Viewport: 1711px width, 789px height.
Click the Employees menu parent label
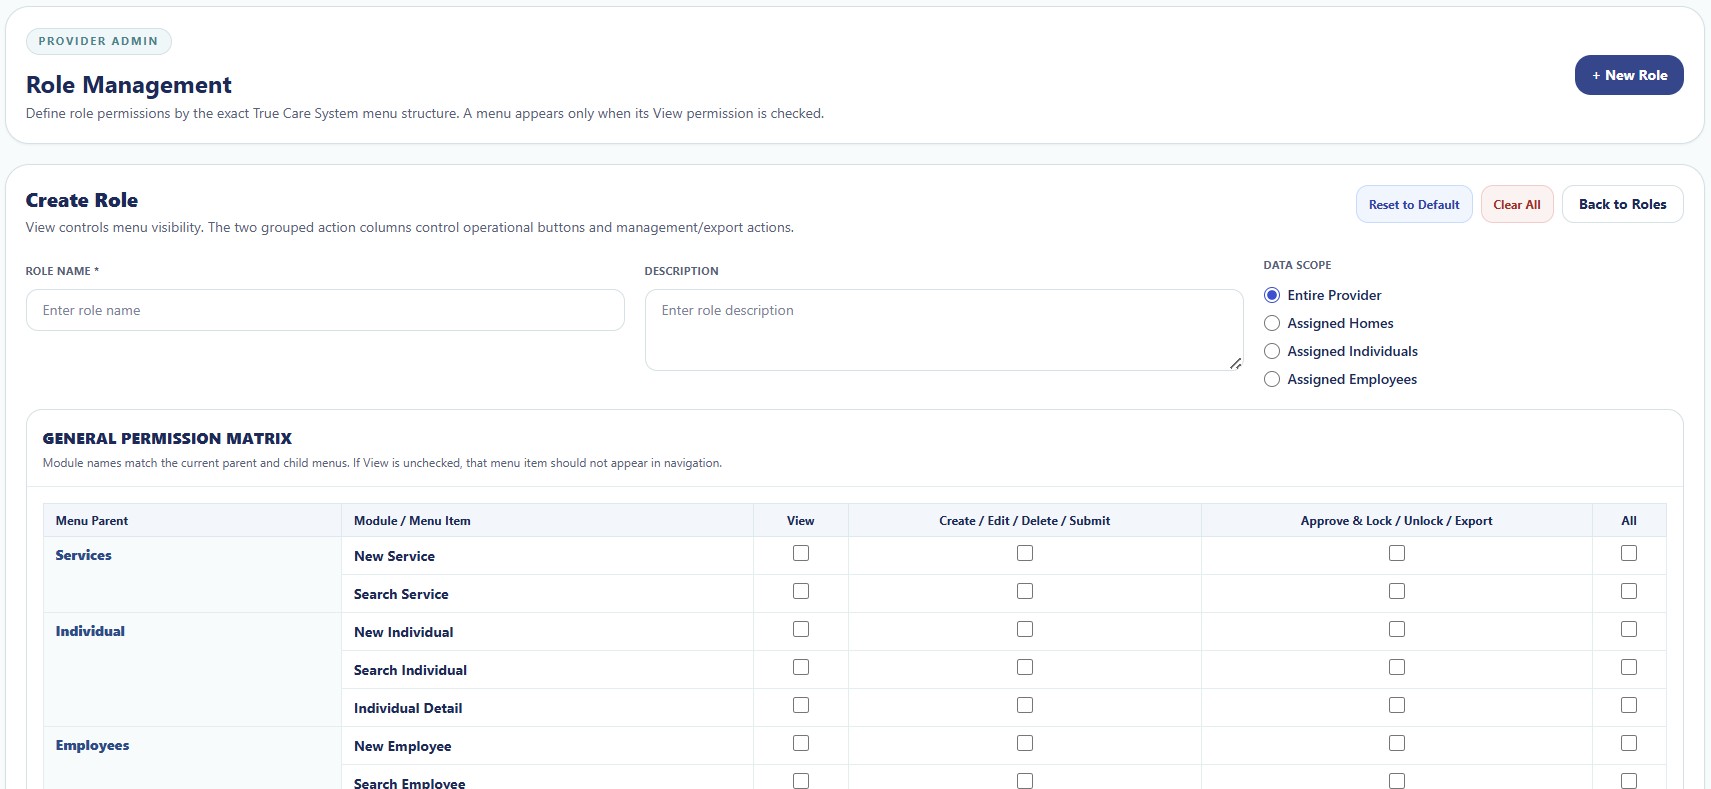(x=93, y=745)
